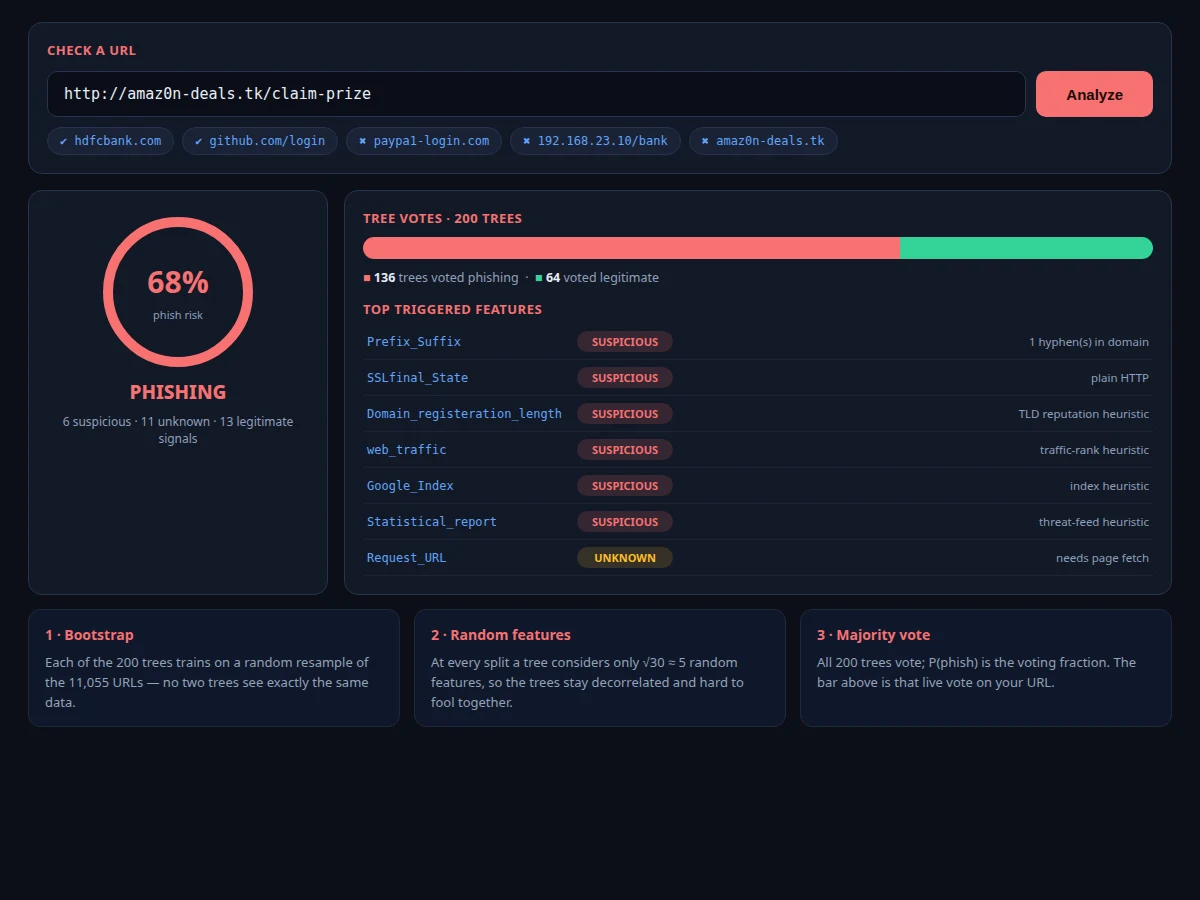Click the '3 · Majority vote' card heading

tap(873, 635)
